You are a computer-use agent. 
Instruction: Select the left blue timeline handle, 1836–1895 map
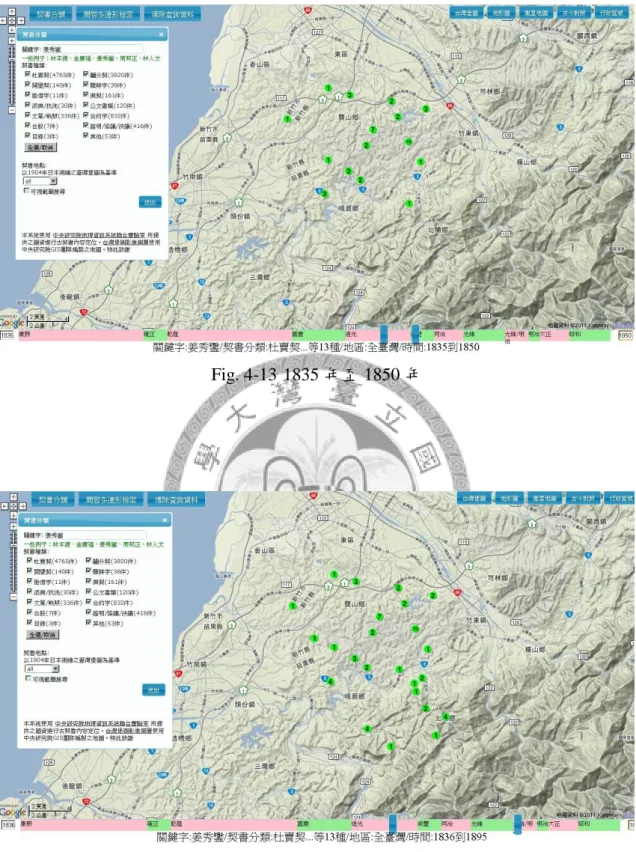[392, 823]
